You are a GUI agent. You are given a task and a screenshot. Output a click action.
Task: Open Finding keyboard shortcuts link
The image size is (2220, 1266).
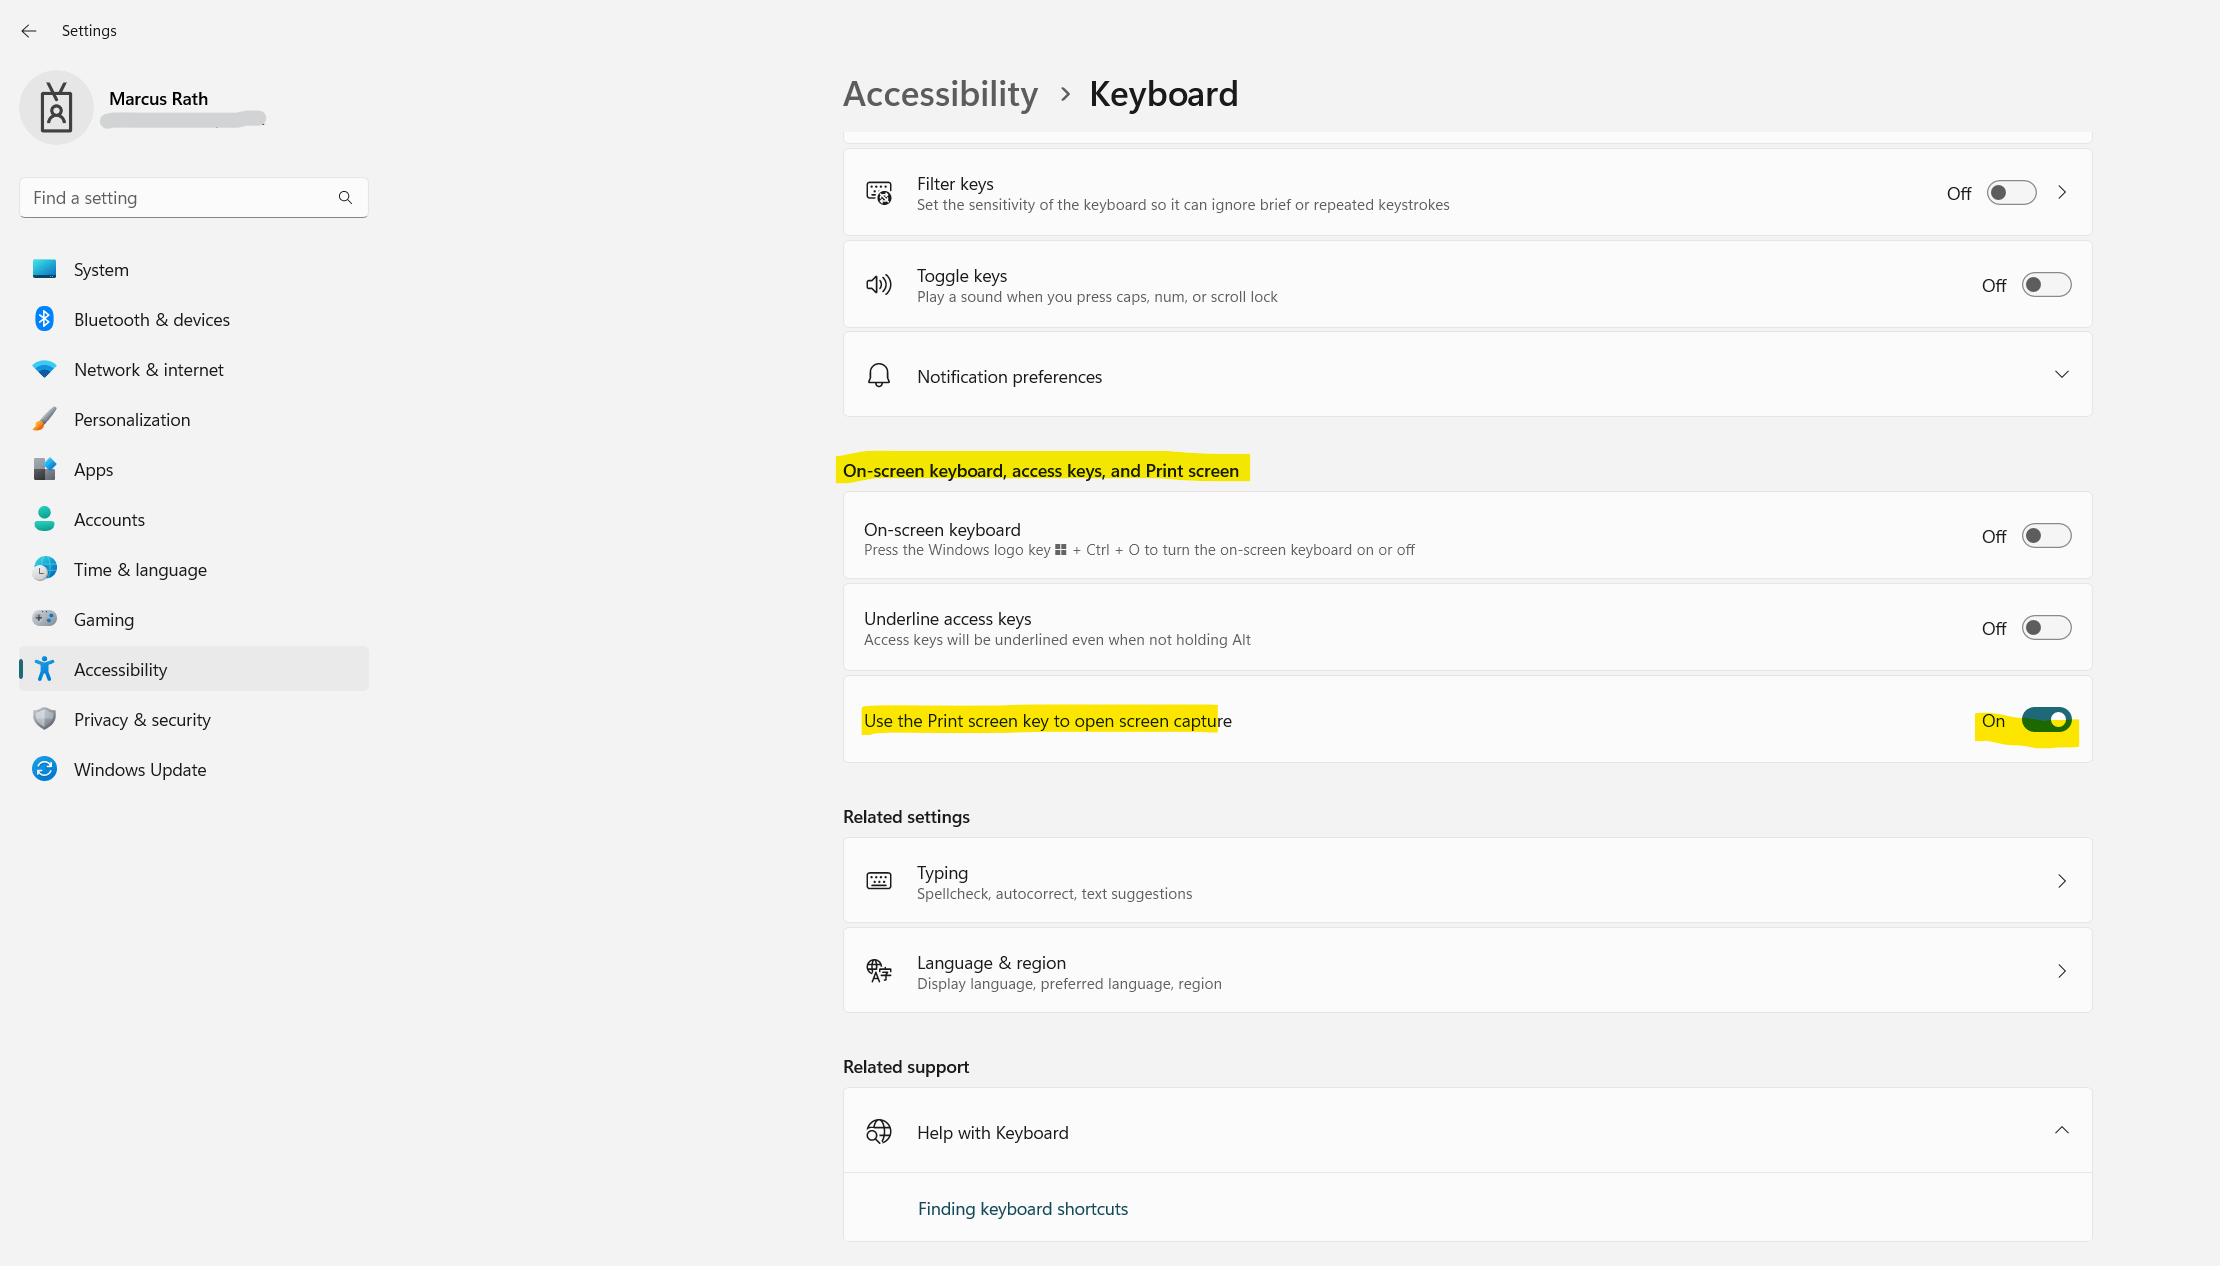point(1022,1209)
